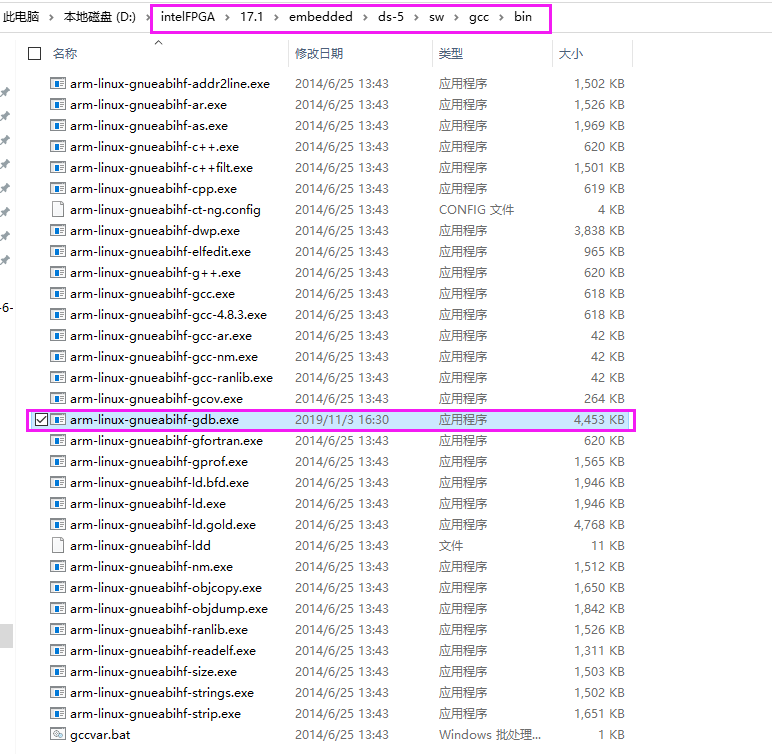The image size is (772, 754).
Task: Go to the gcc folder in the breadcrumb
Action: point(479,17)
